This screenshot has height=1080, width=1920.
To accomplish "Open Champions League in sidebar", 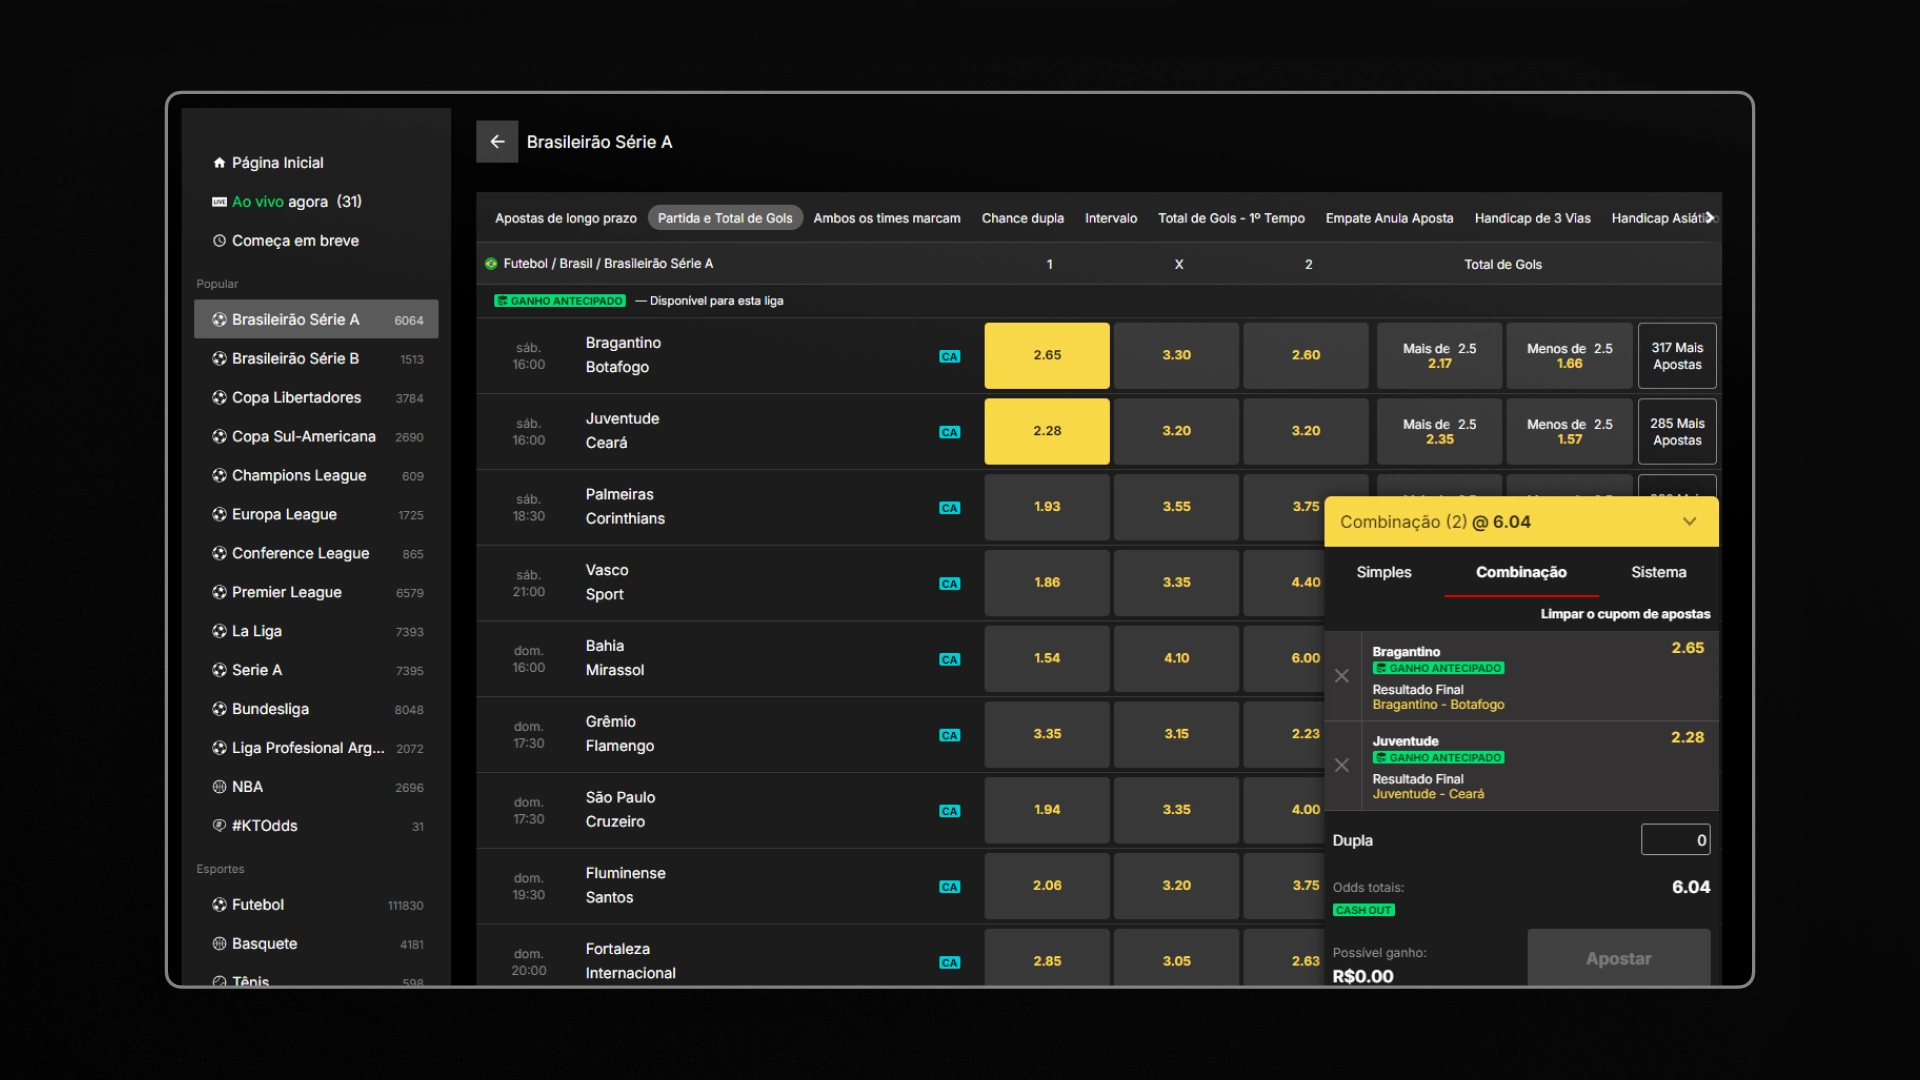I will click(x=316, y=476).
